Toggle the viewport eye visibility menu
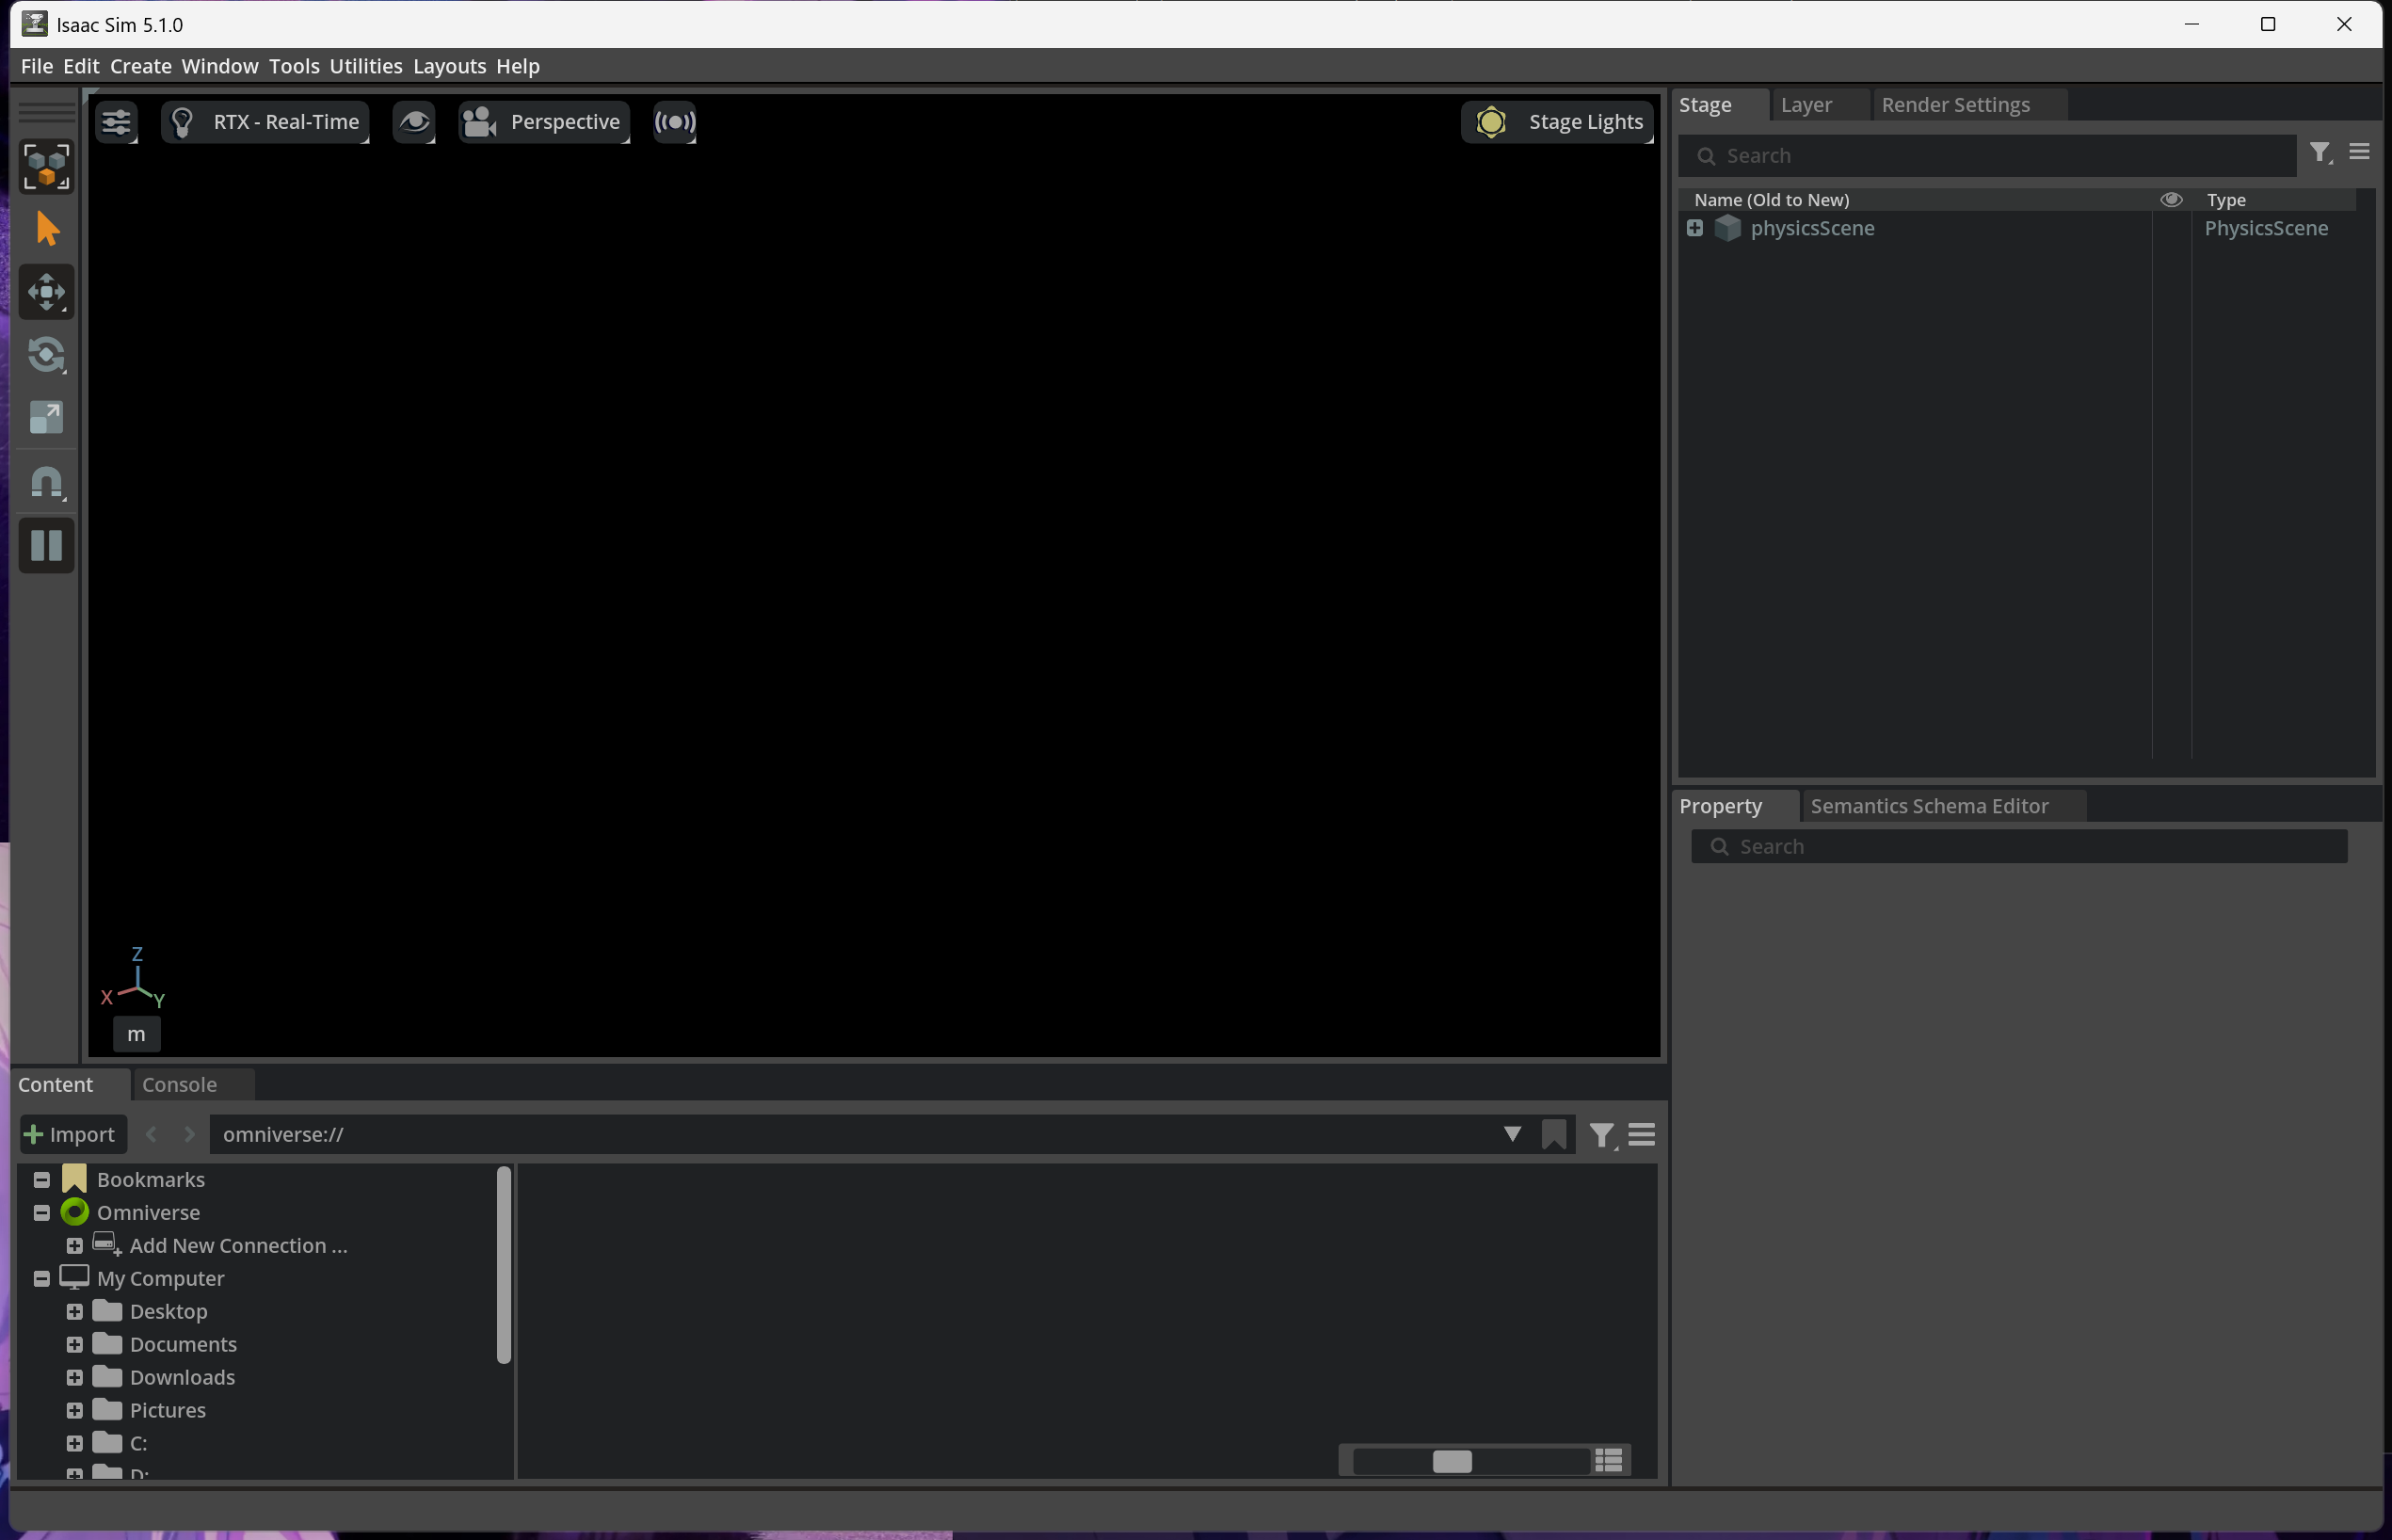This screenshot has height=1540, width=2392. click(414, 122)
